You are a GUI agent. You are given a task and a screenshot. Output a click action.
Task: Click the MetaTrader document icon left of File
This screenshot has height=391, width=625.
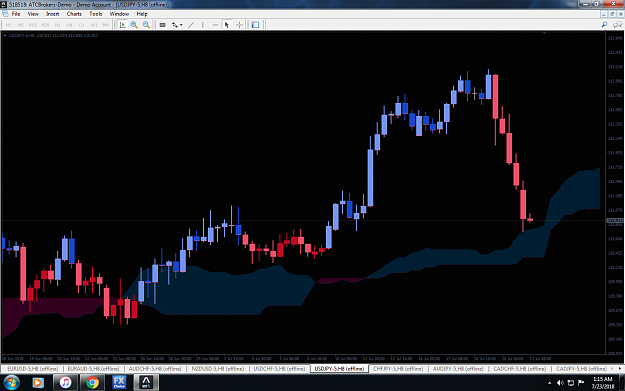click(x=5, y=14)
